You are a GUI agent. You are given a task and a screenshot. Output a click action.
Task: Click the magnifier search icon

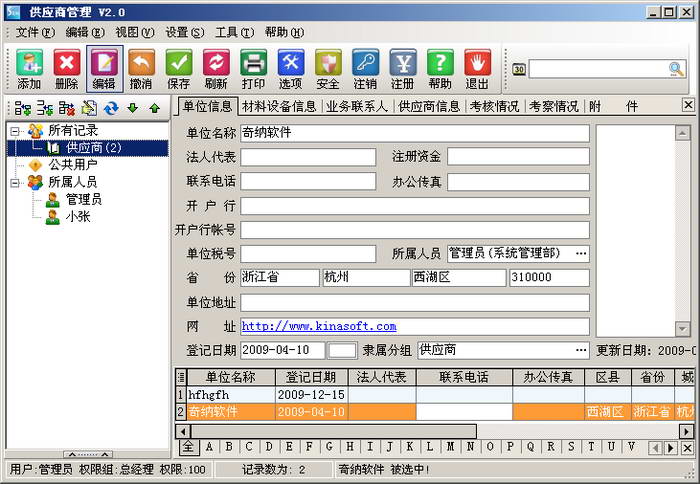point(676,69)
